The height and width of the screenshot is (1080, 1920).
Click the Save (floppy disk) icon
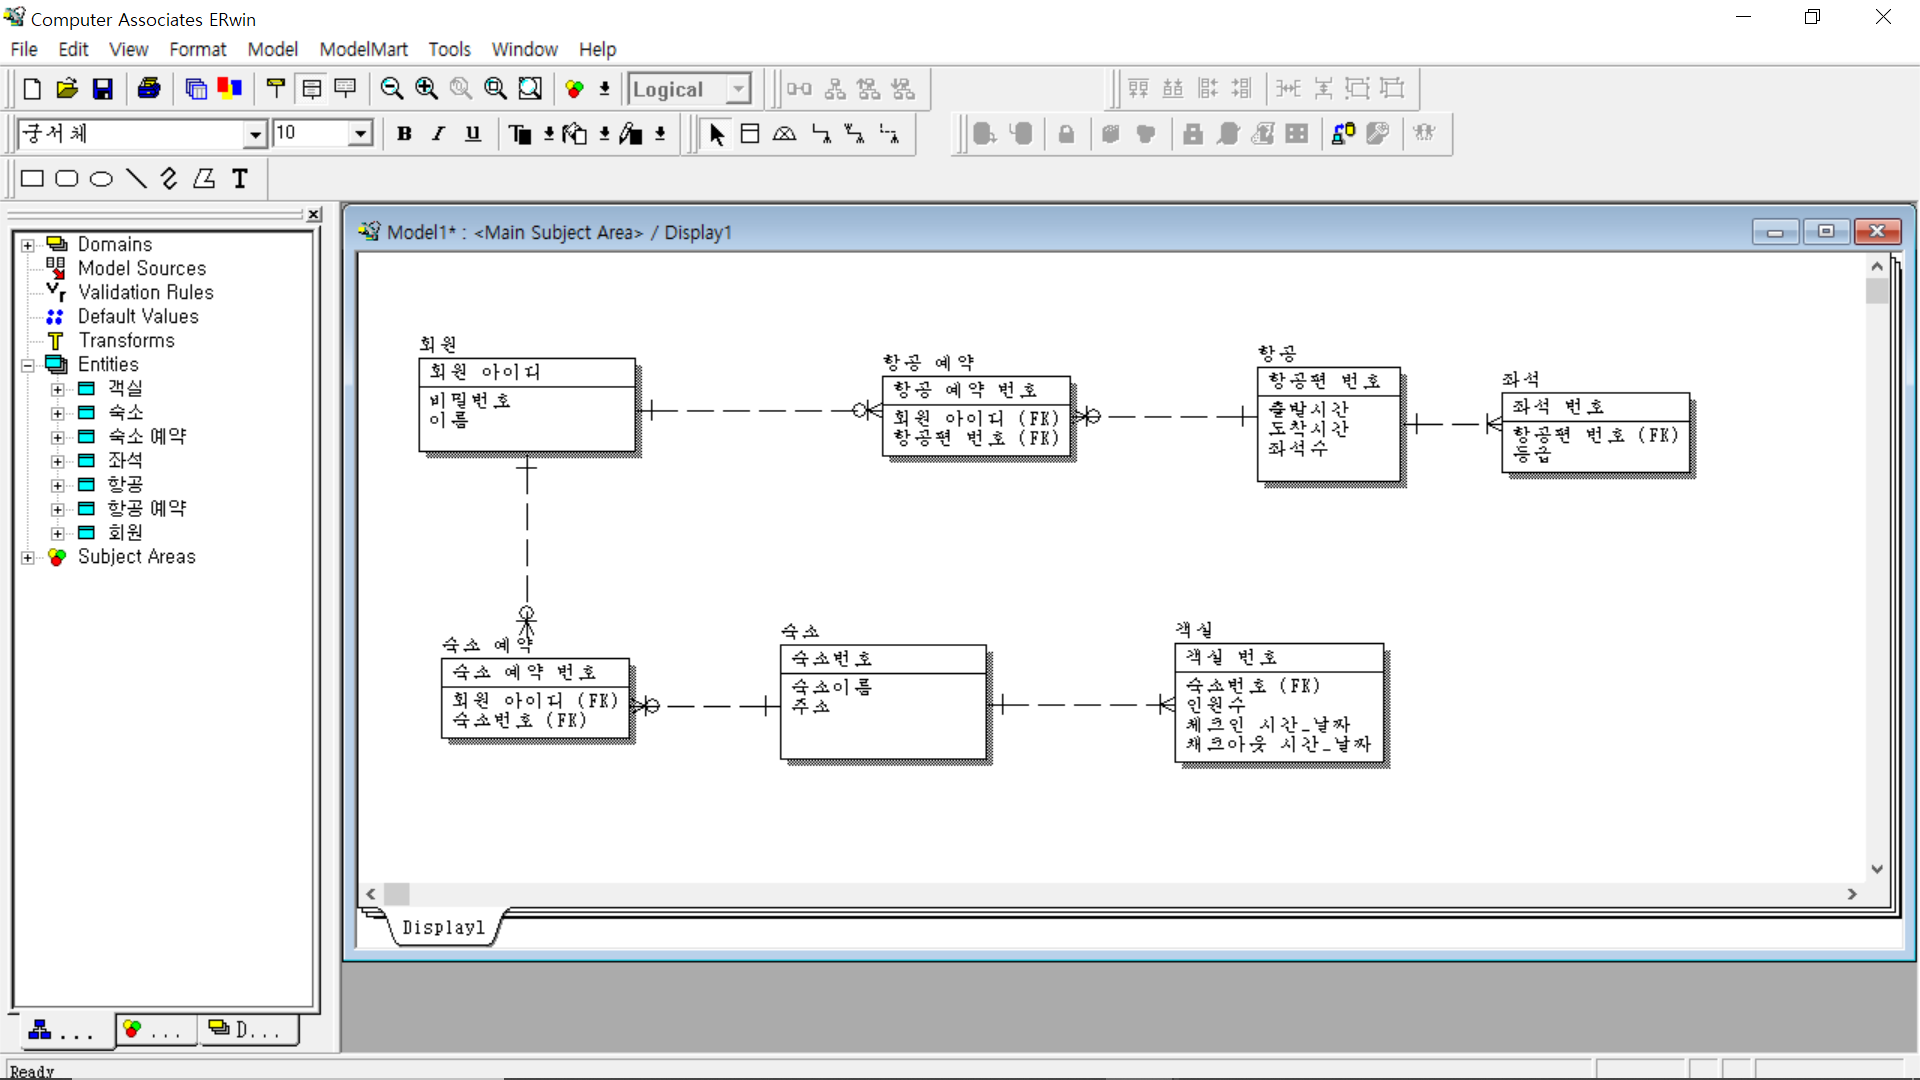pyautogui.click(x=102, y=89)
